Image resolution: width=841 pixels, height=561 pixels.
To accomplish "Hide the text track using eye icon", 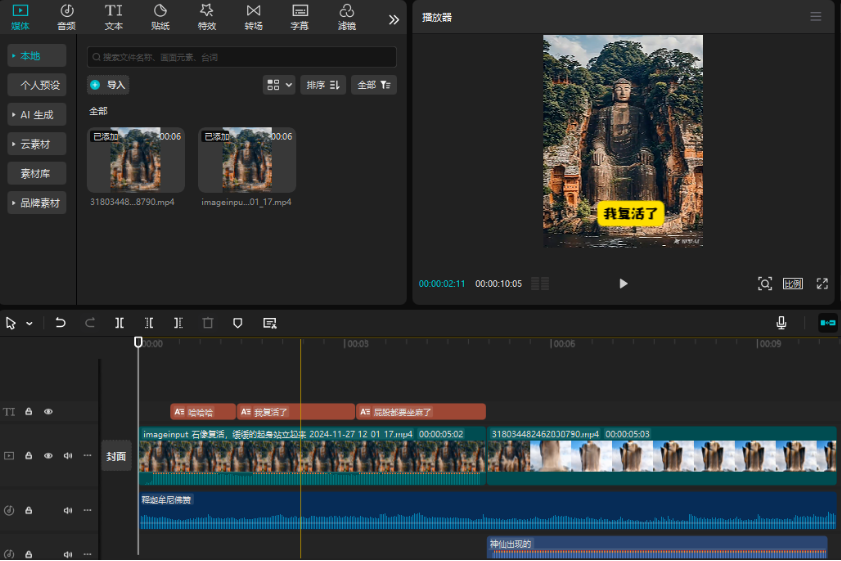I will tap(48, 411).
